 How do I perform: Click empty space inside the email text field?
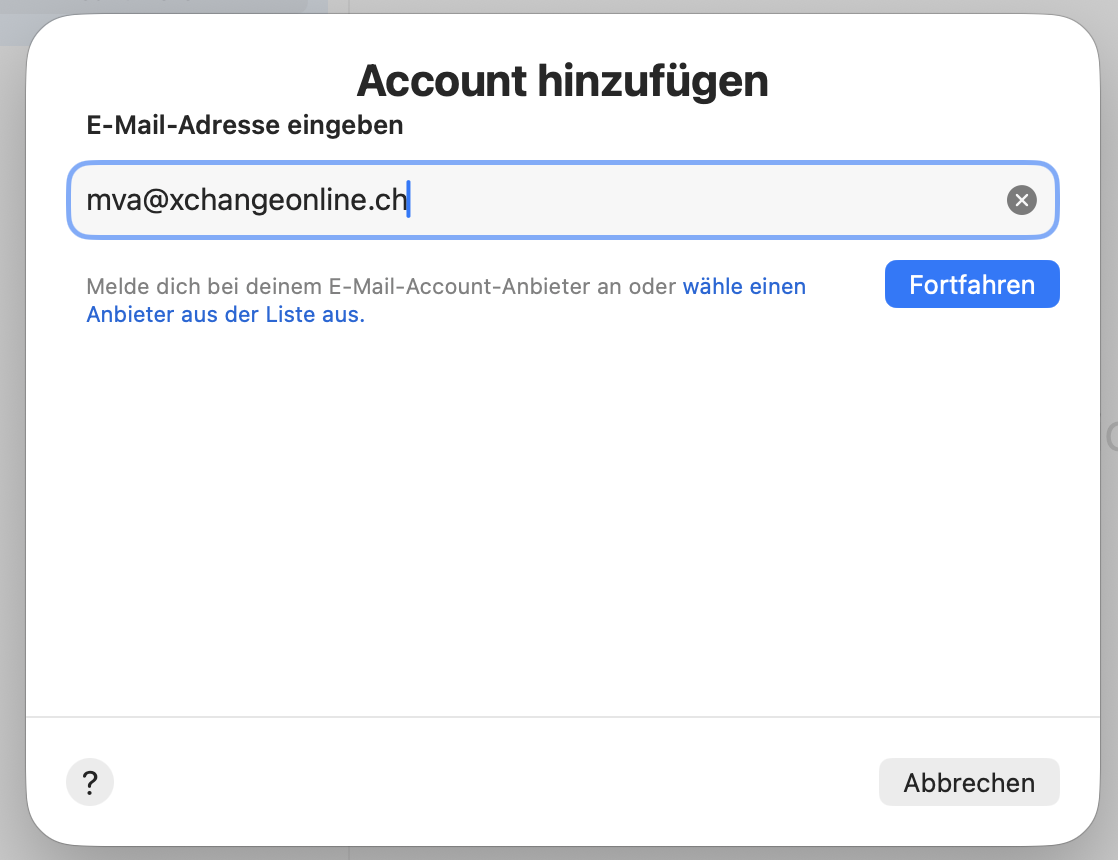click(700, 201)
